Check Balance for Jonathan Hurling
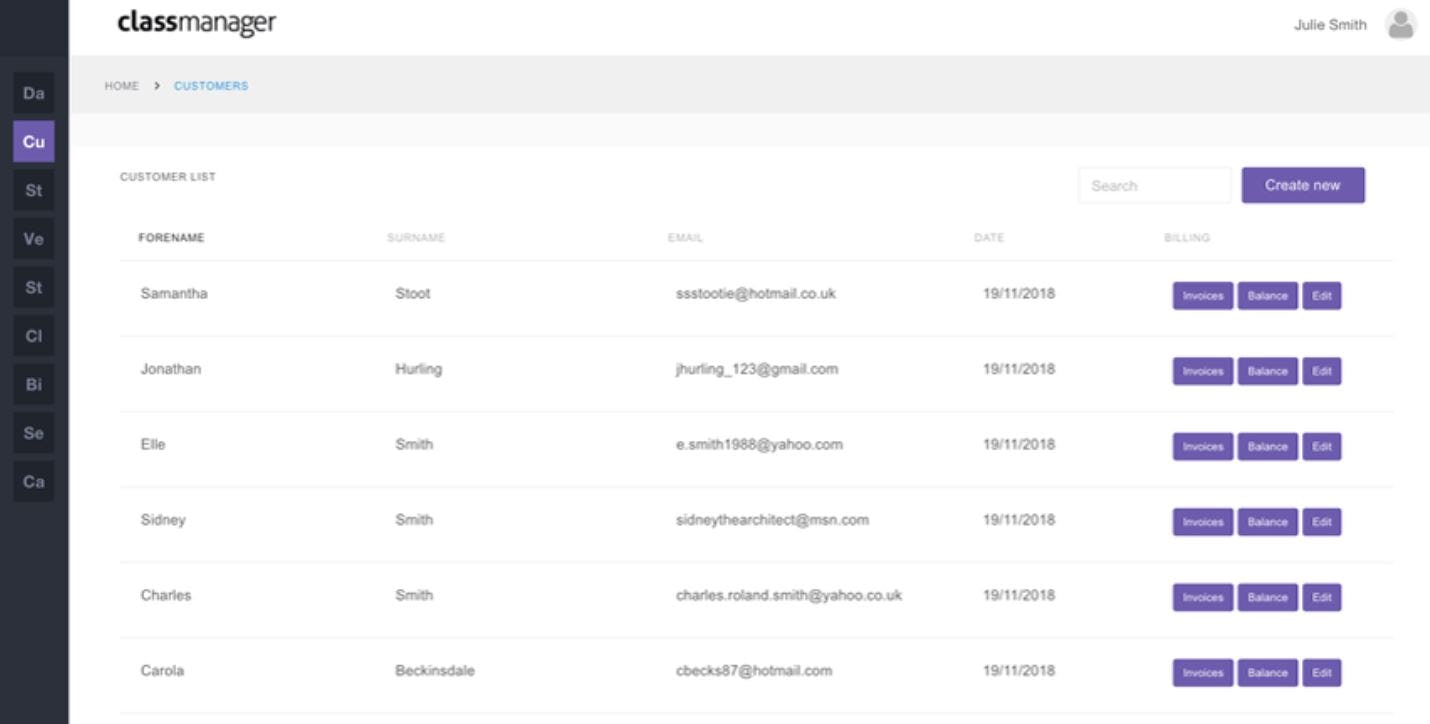Viewport: 1430px width, 724px height. pos(1268,370)
